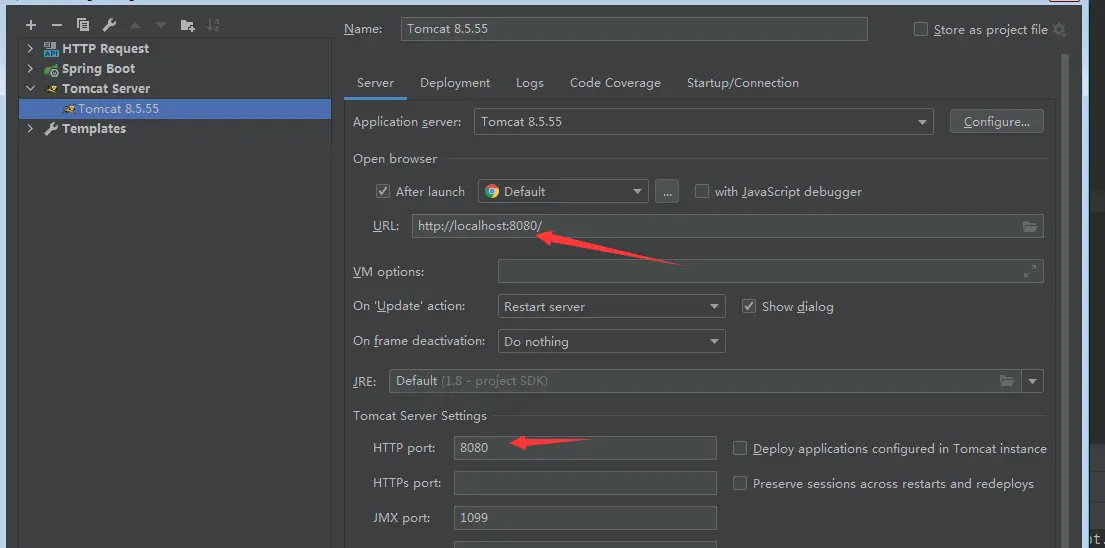
Task: Click Open browser section label
Action: tap(395, 159)
